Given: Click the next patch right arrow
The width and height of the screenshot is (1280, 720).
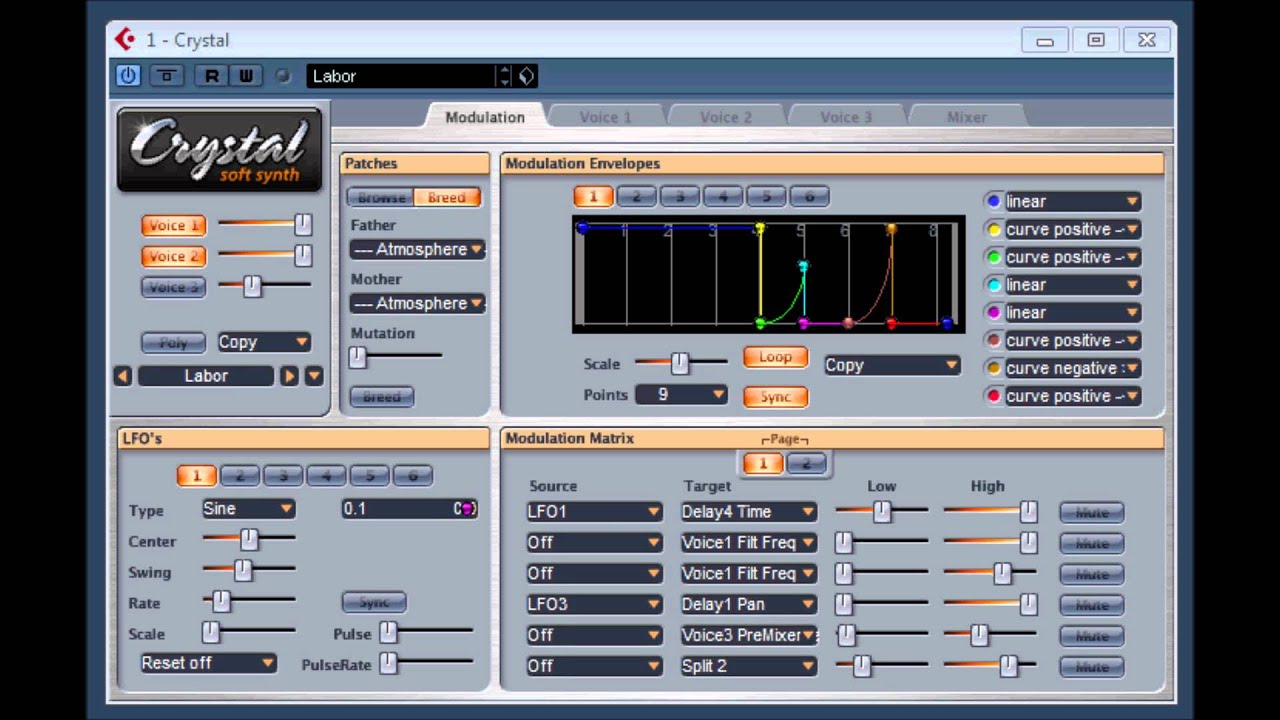Looking at the screenshot, I should coord(289,376).
